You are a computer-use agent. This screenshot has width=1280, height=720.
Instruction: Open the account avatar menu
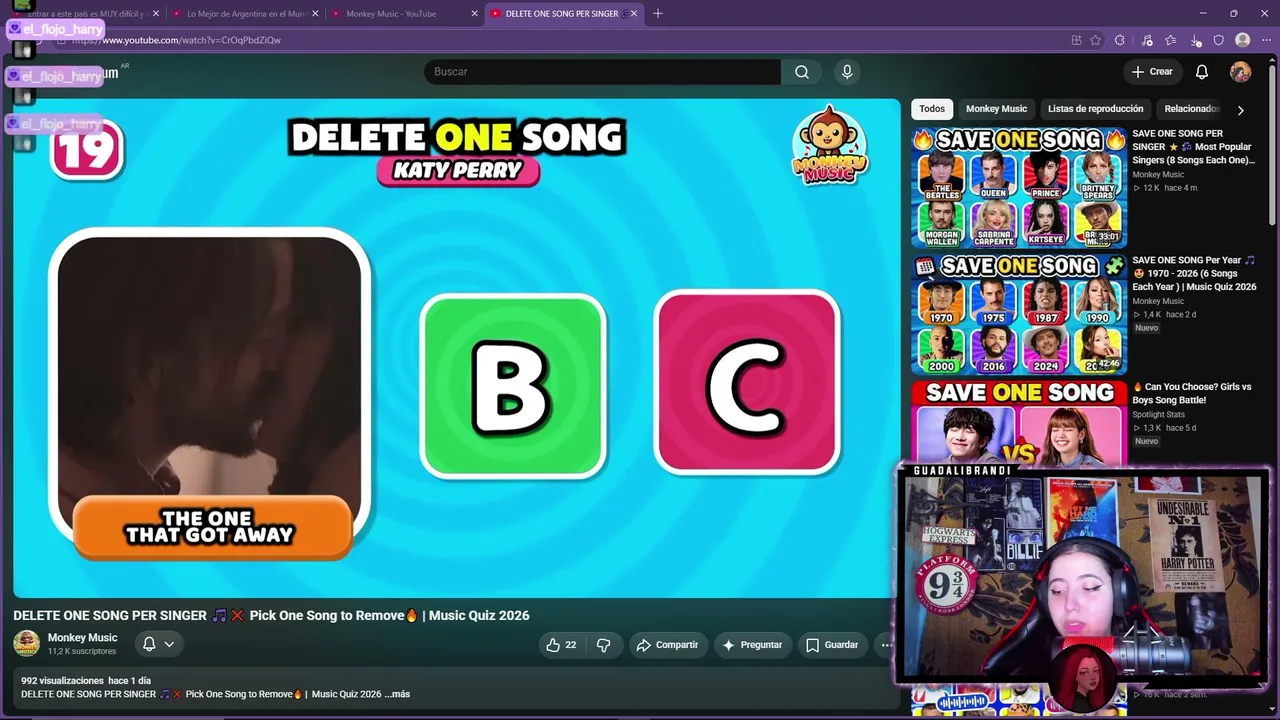coord(1240,72)
